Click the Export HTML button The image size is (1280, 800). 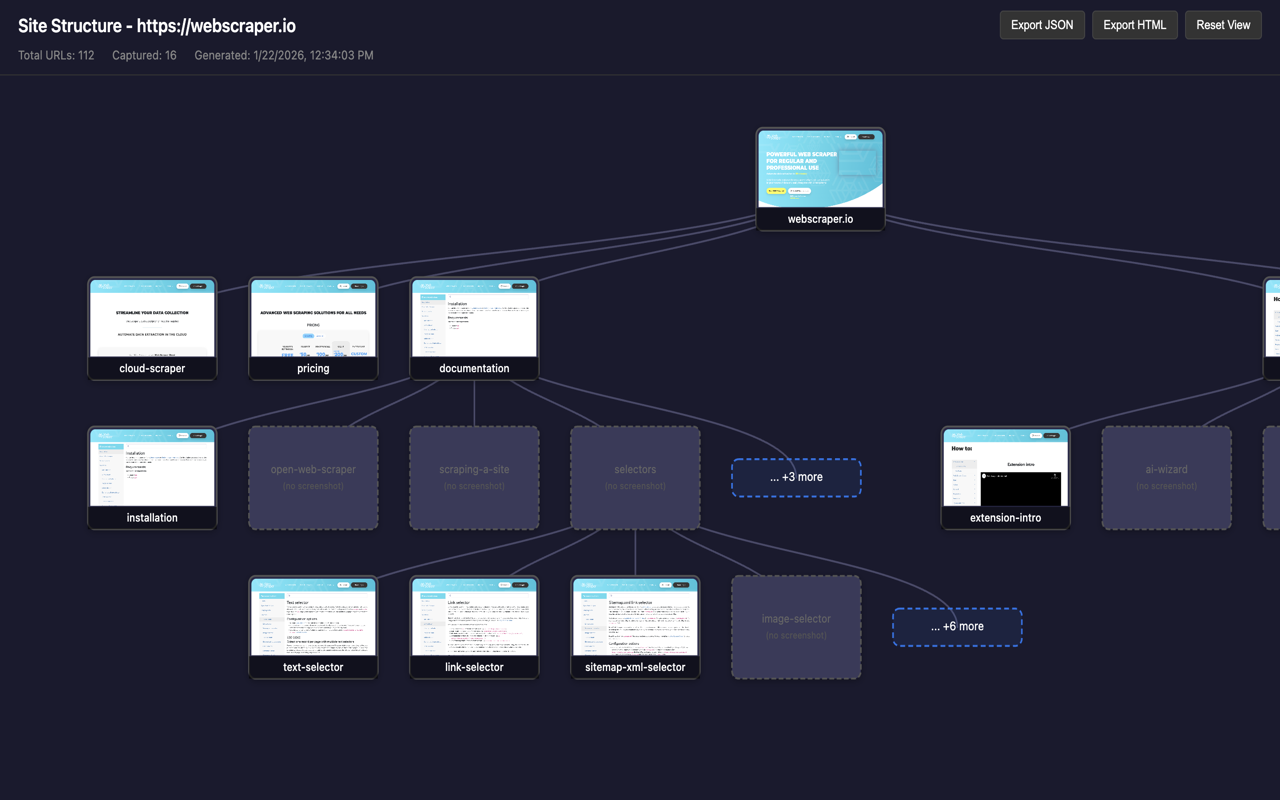point(1134,25)
